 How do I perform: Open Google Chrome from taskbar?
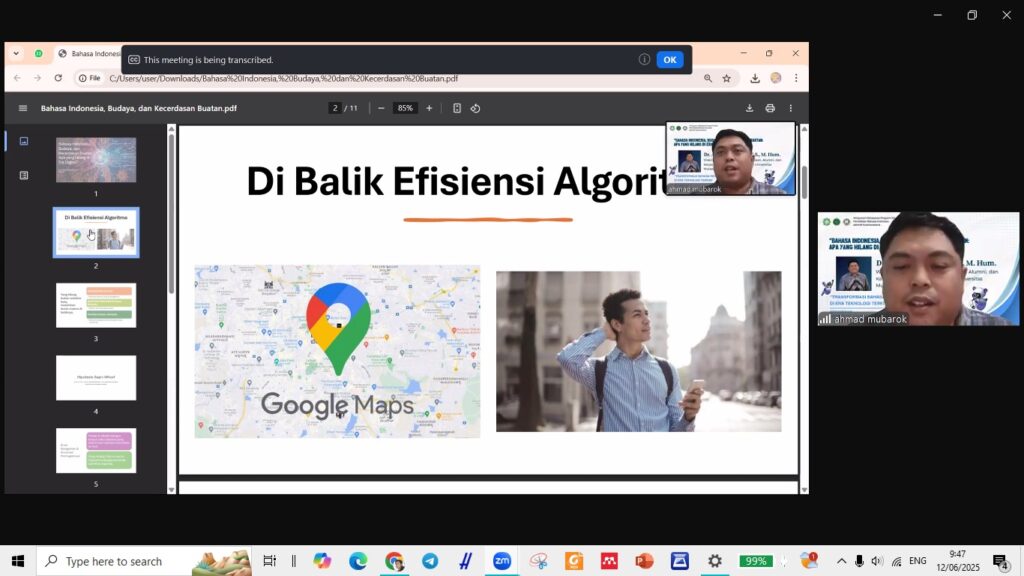click(x=394, y=561)
